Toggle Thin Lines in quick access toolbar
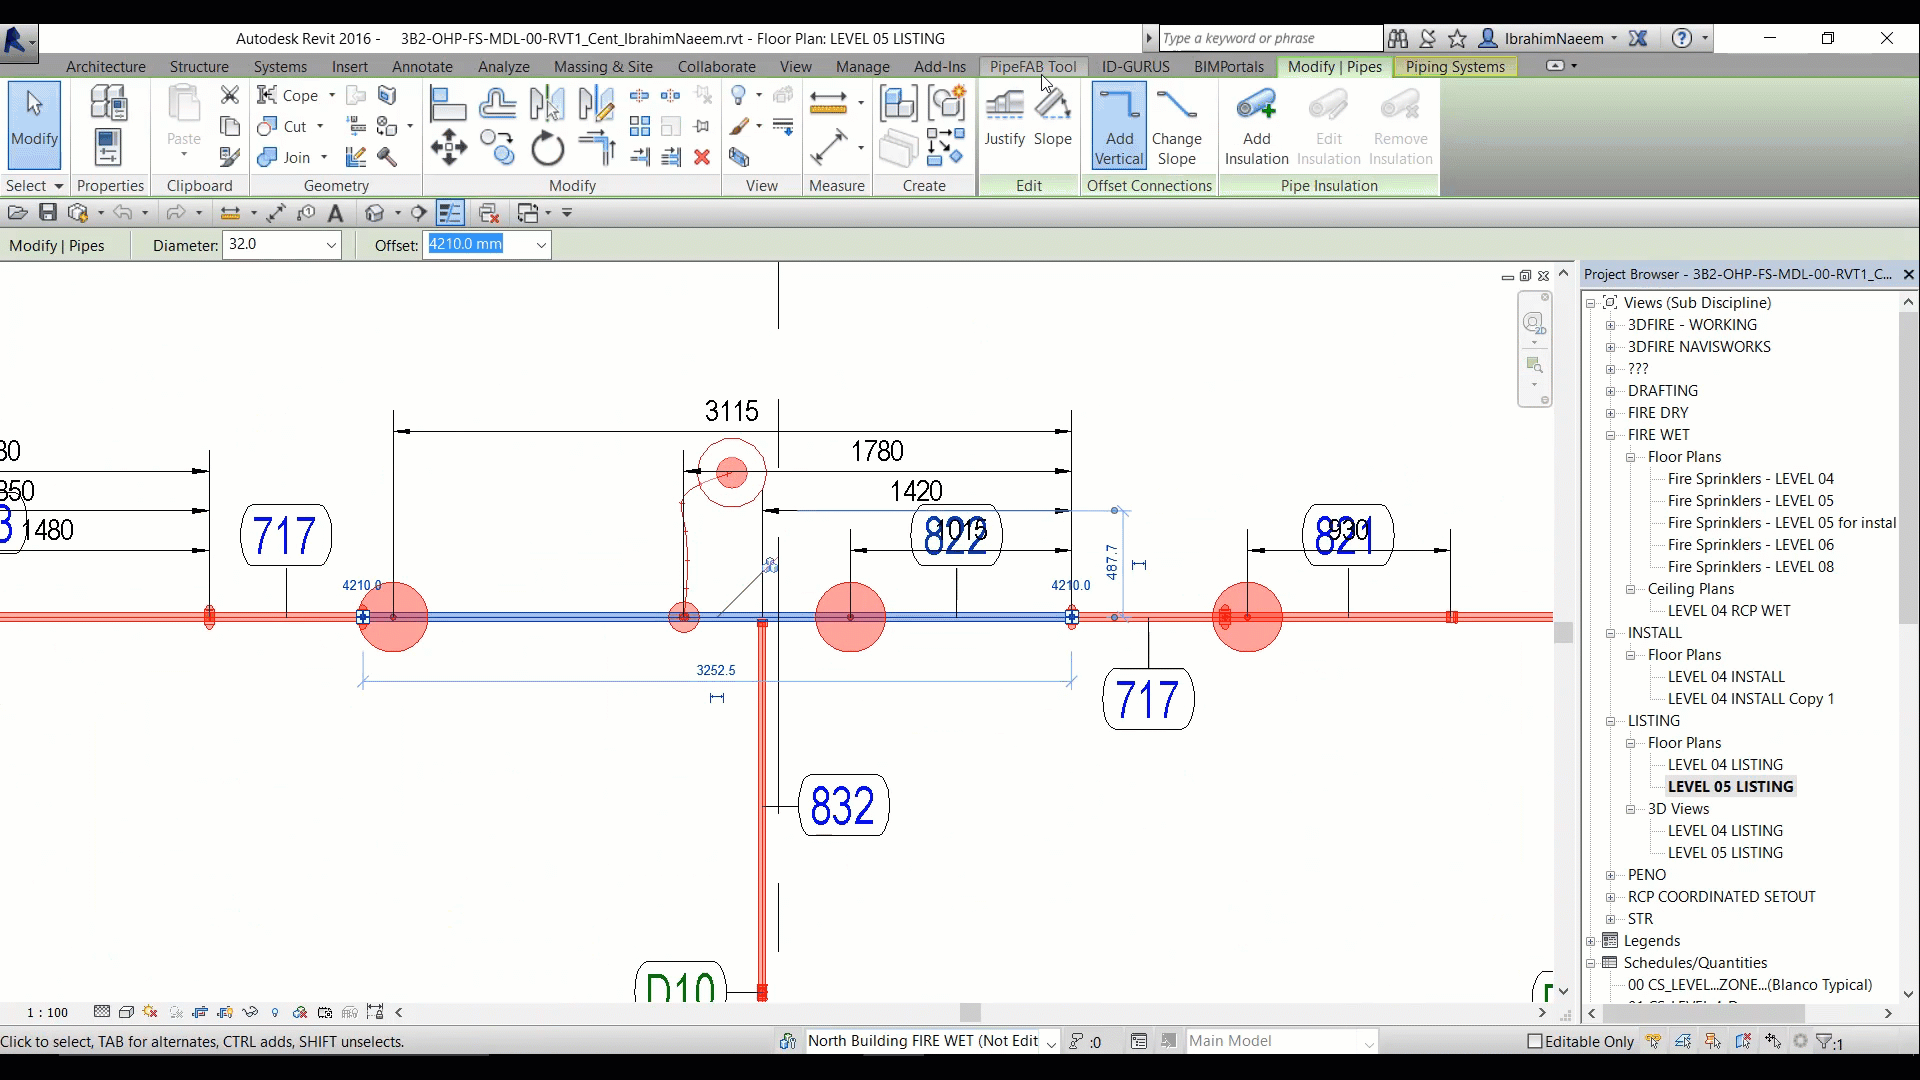Screen dimensions: 1920x1080 pyautogui.click(x=450, y=213)
